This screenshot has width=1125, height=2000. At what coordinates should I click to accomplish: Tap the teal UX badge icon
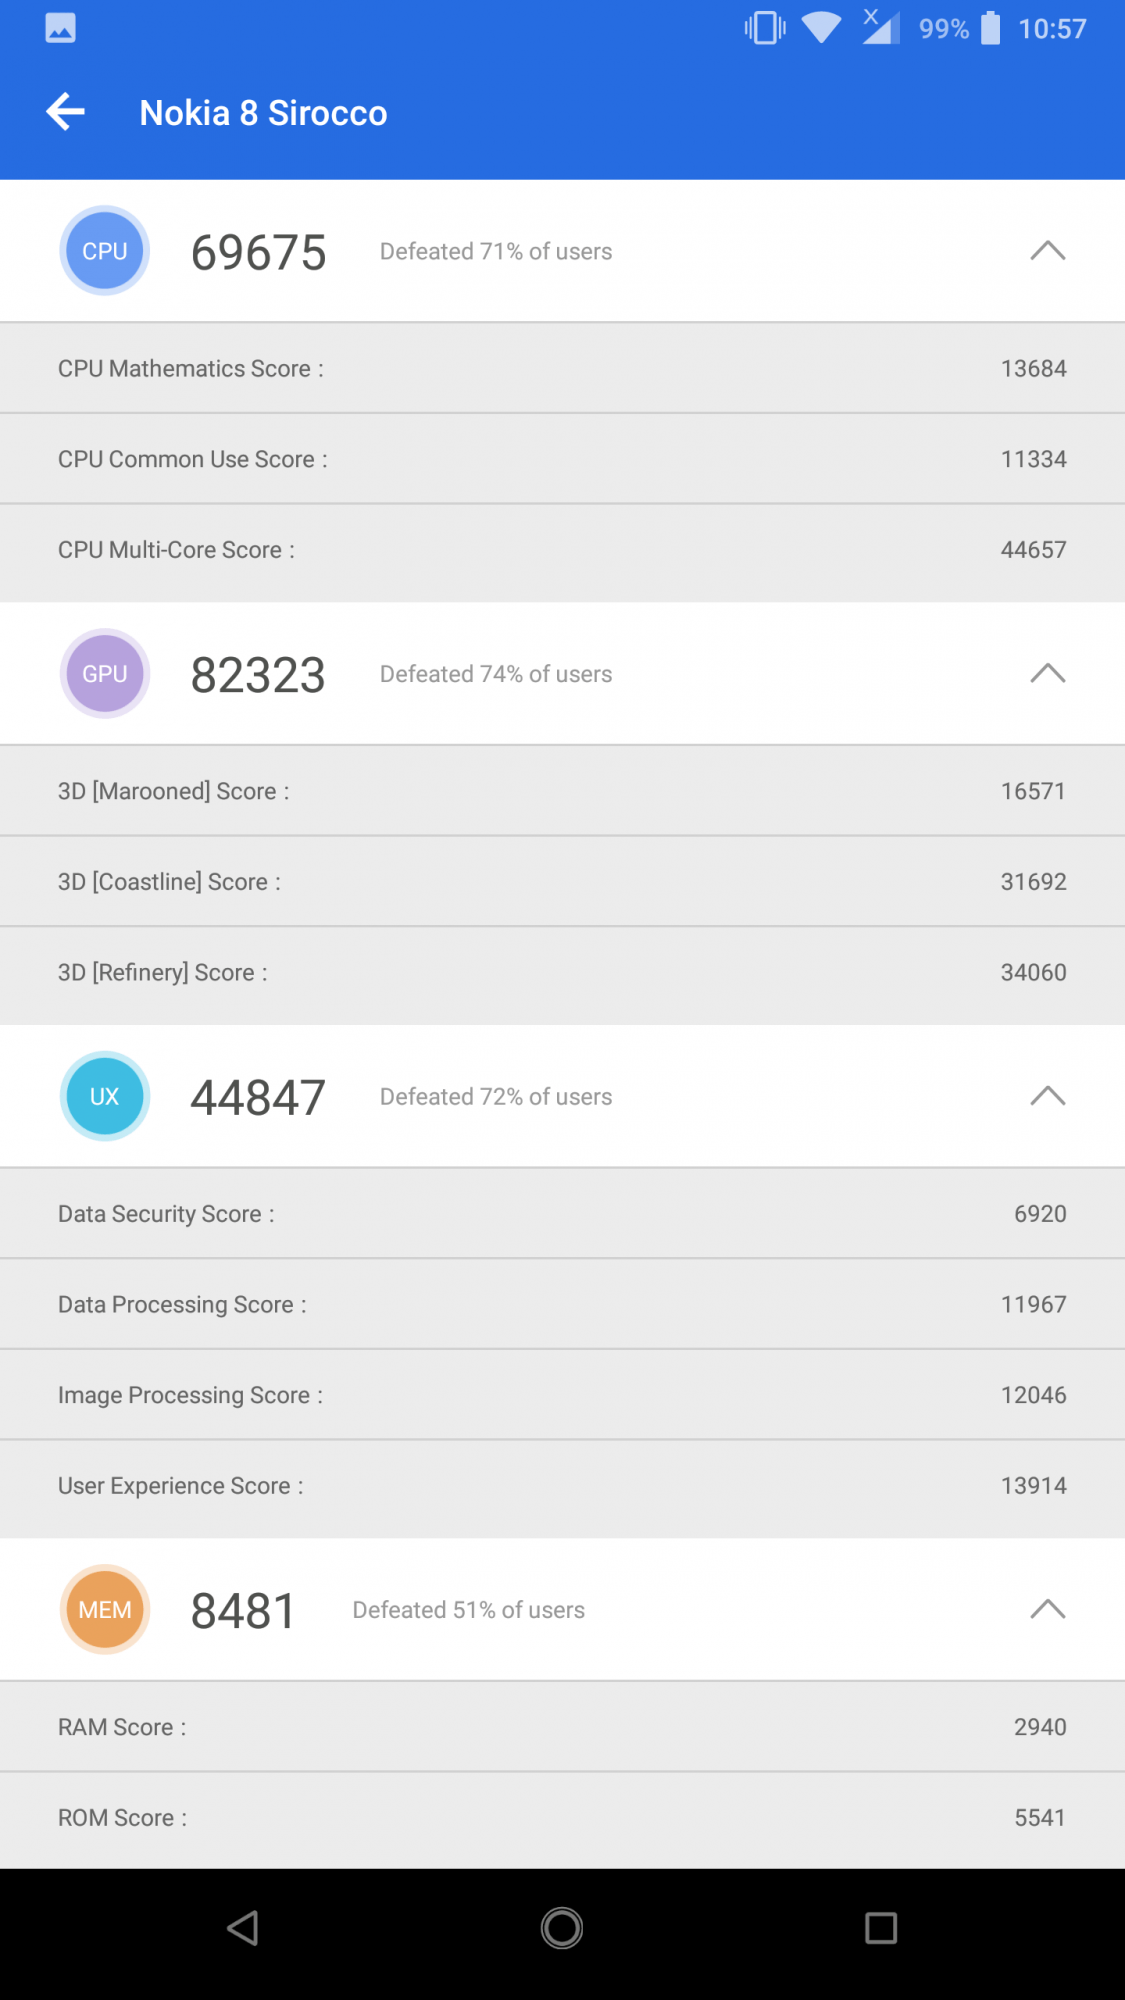coord(105,1096)
